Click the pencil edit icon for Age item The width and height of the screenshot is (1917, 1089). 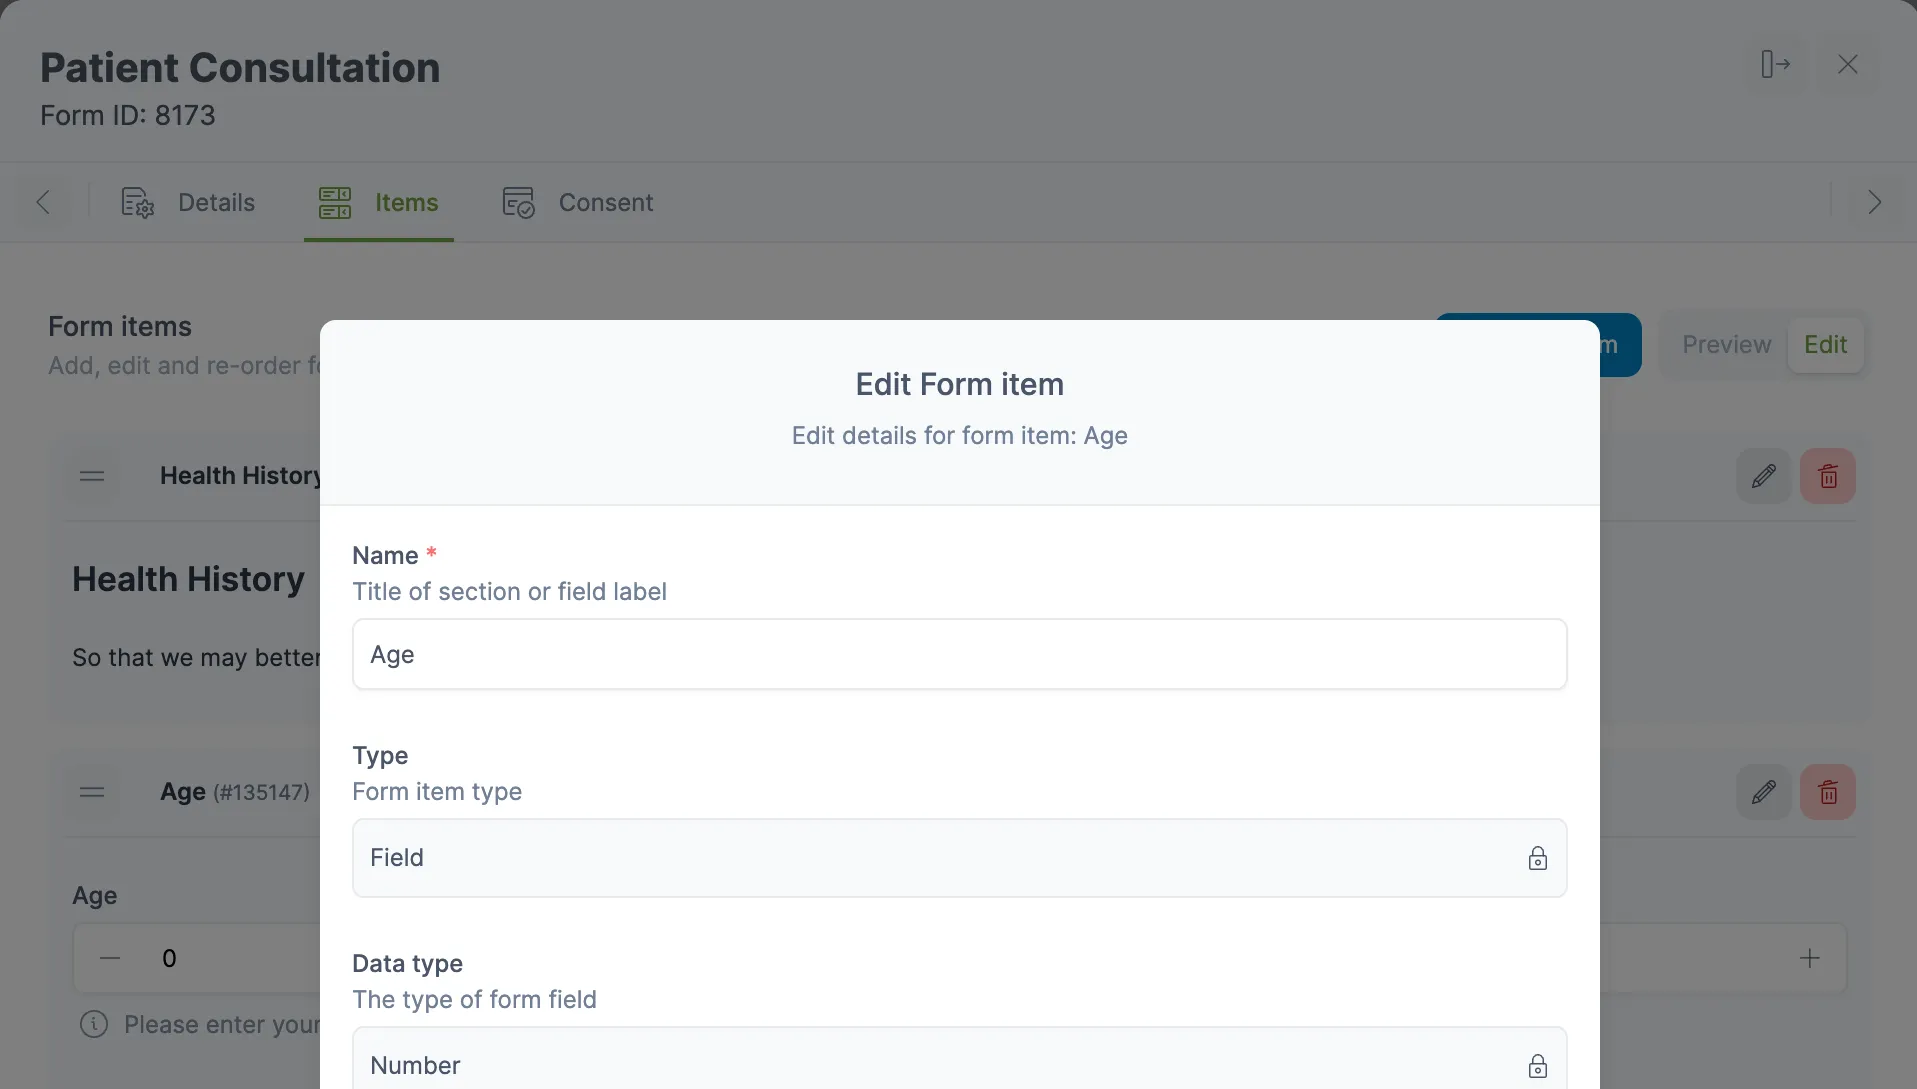[1763, 792]
